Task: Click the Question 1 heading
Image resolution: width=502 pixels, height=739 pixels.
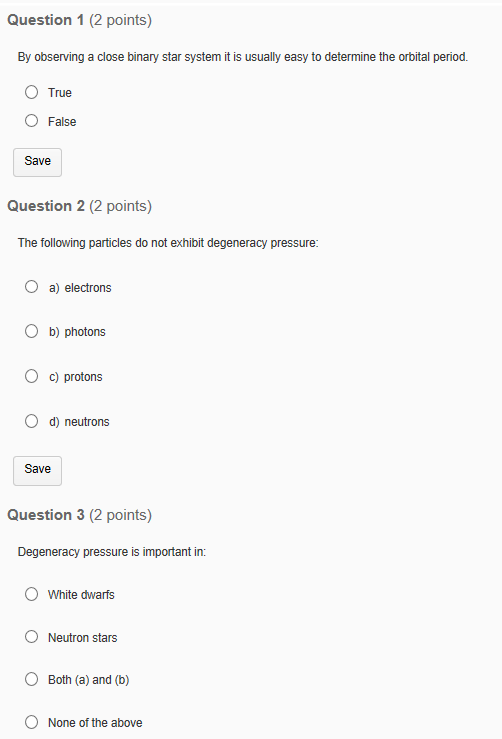Action: [x=80, y=20]
